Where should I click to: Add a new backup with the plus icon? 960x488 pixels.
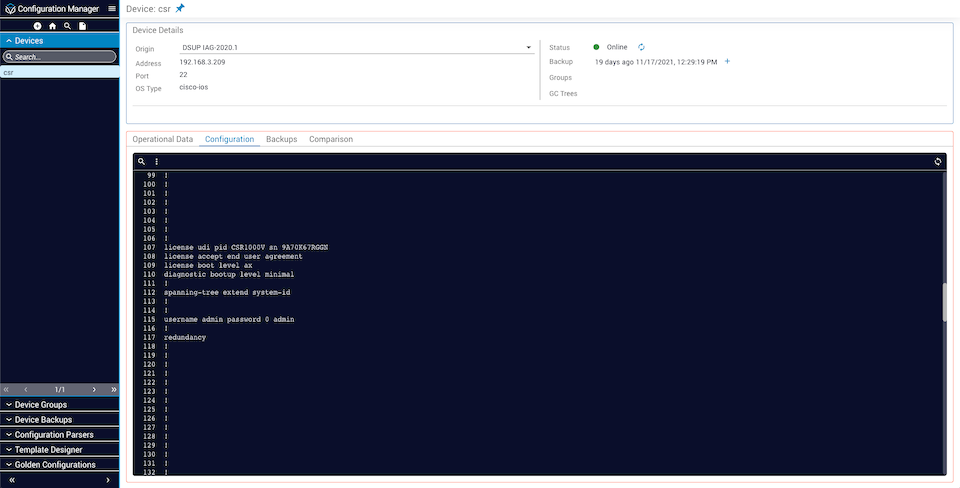[x=727, y=62]
